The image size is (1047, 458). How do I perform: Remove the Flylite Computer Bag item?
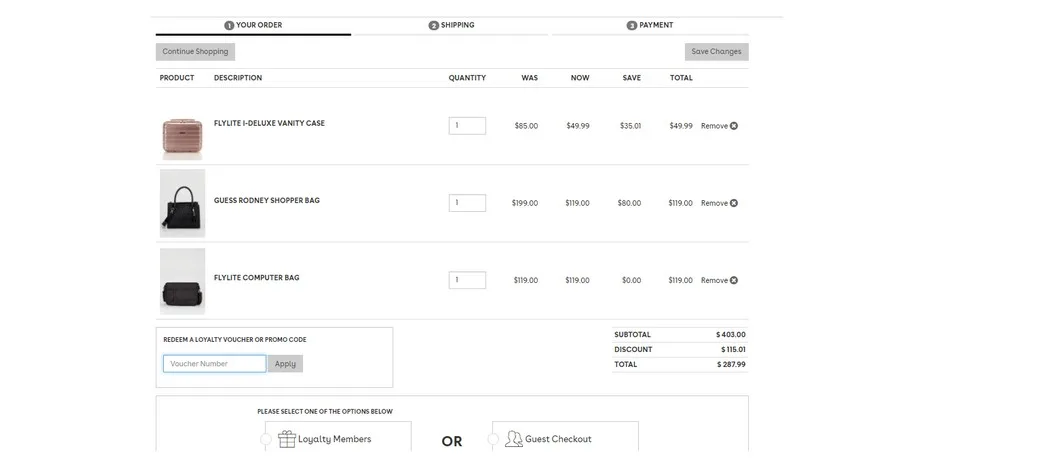tap(719, 280)
